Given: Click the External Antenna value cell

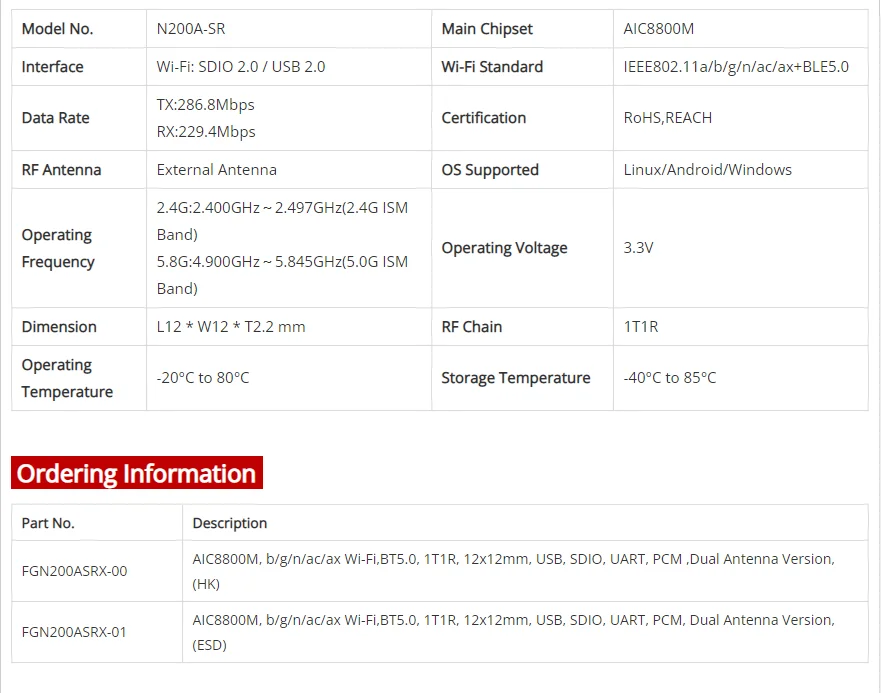Looking at the screenshot, I should click(216, 170).
